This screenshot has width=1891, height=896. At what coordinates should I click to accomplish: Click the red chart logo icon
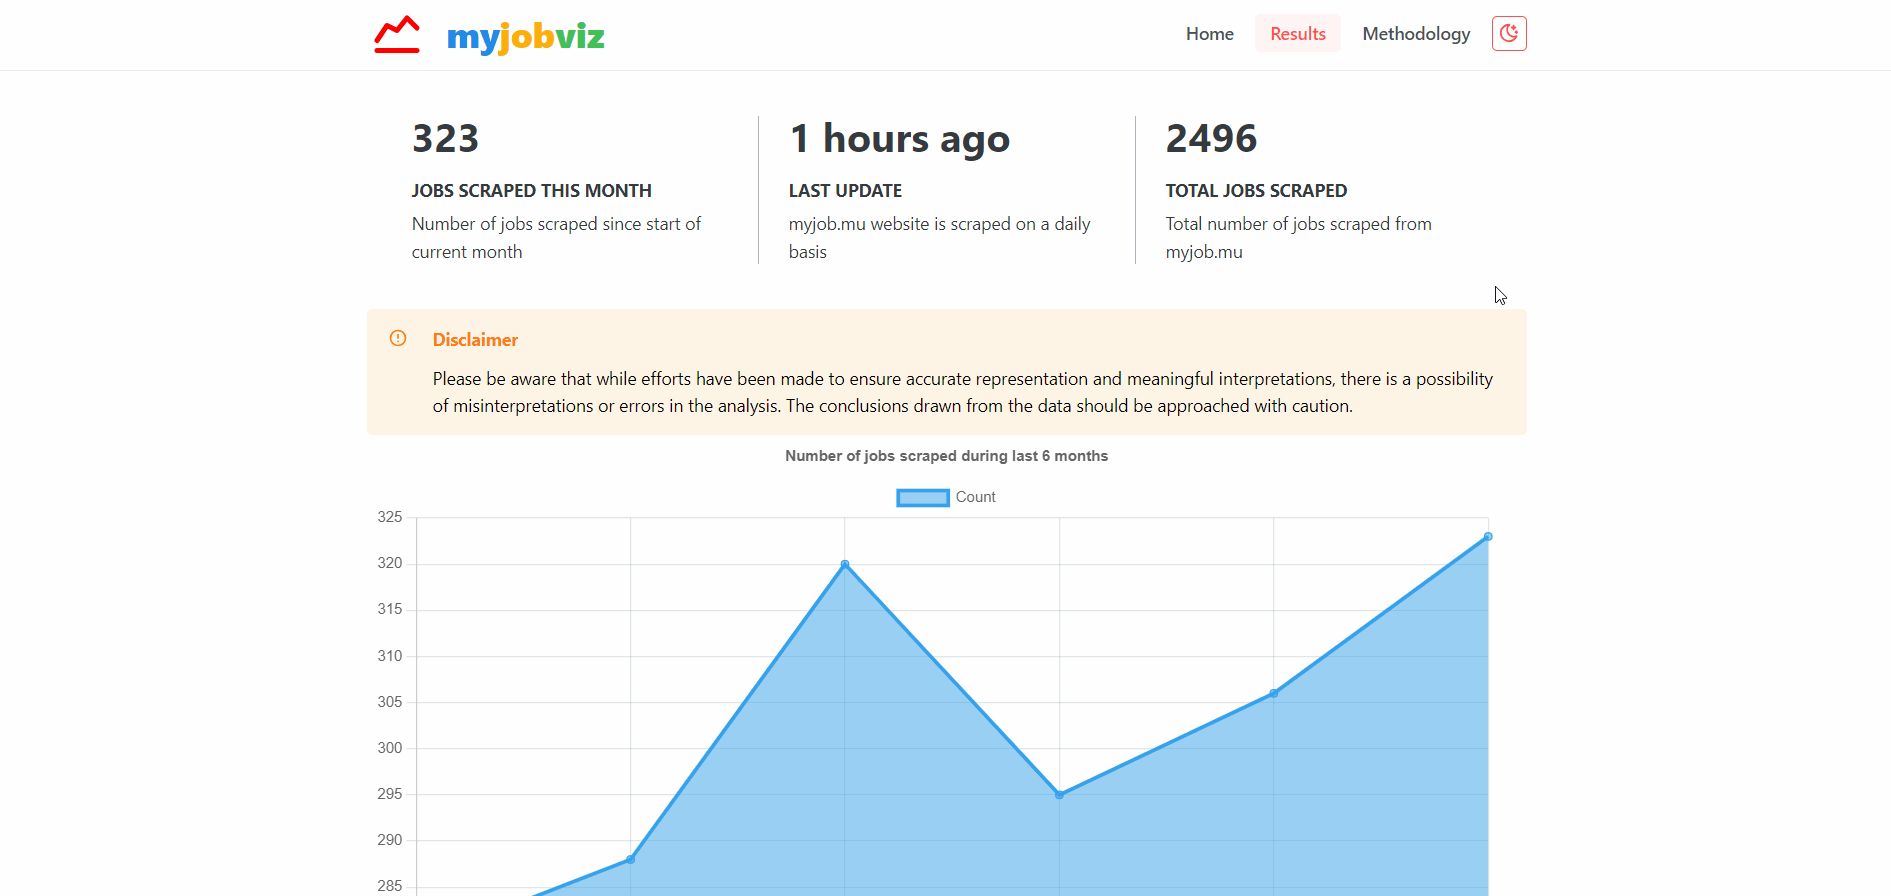coord(396,35)
